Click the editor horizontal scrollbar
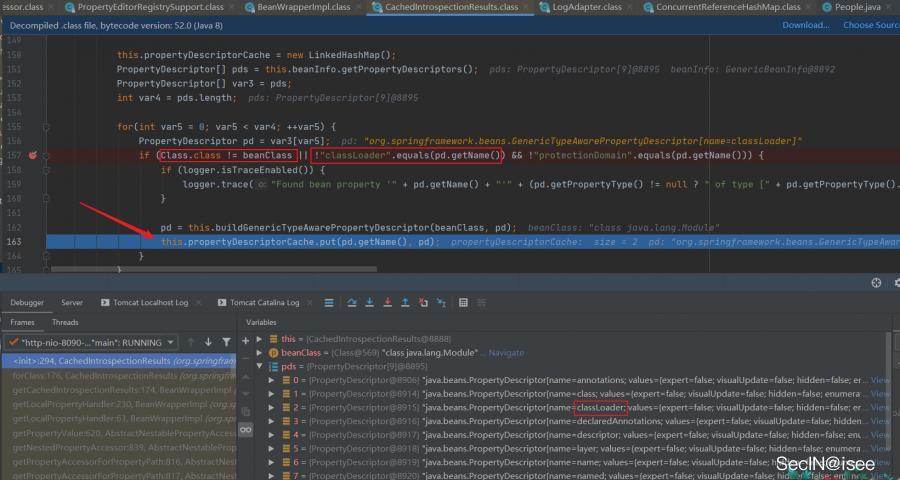This screenshot has width=900, height=480. pos(214,269)
